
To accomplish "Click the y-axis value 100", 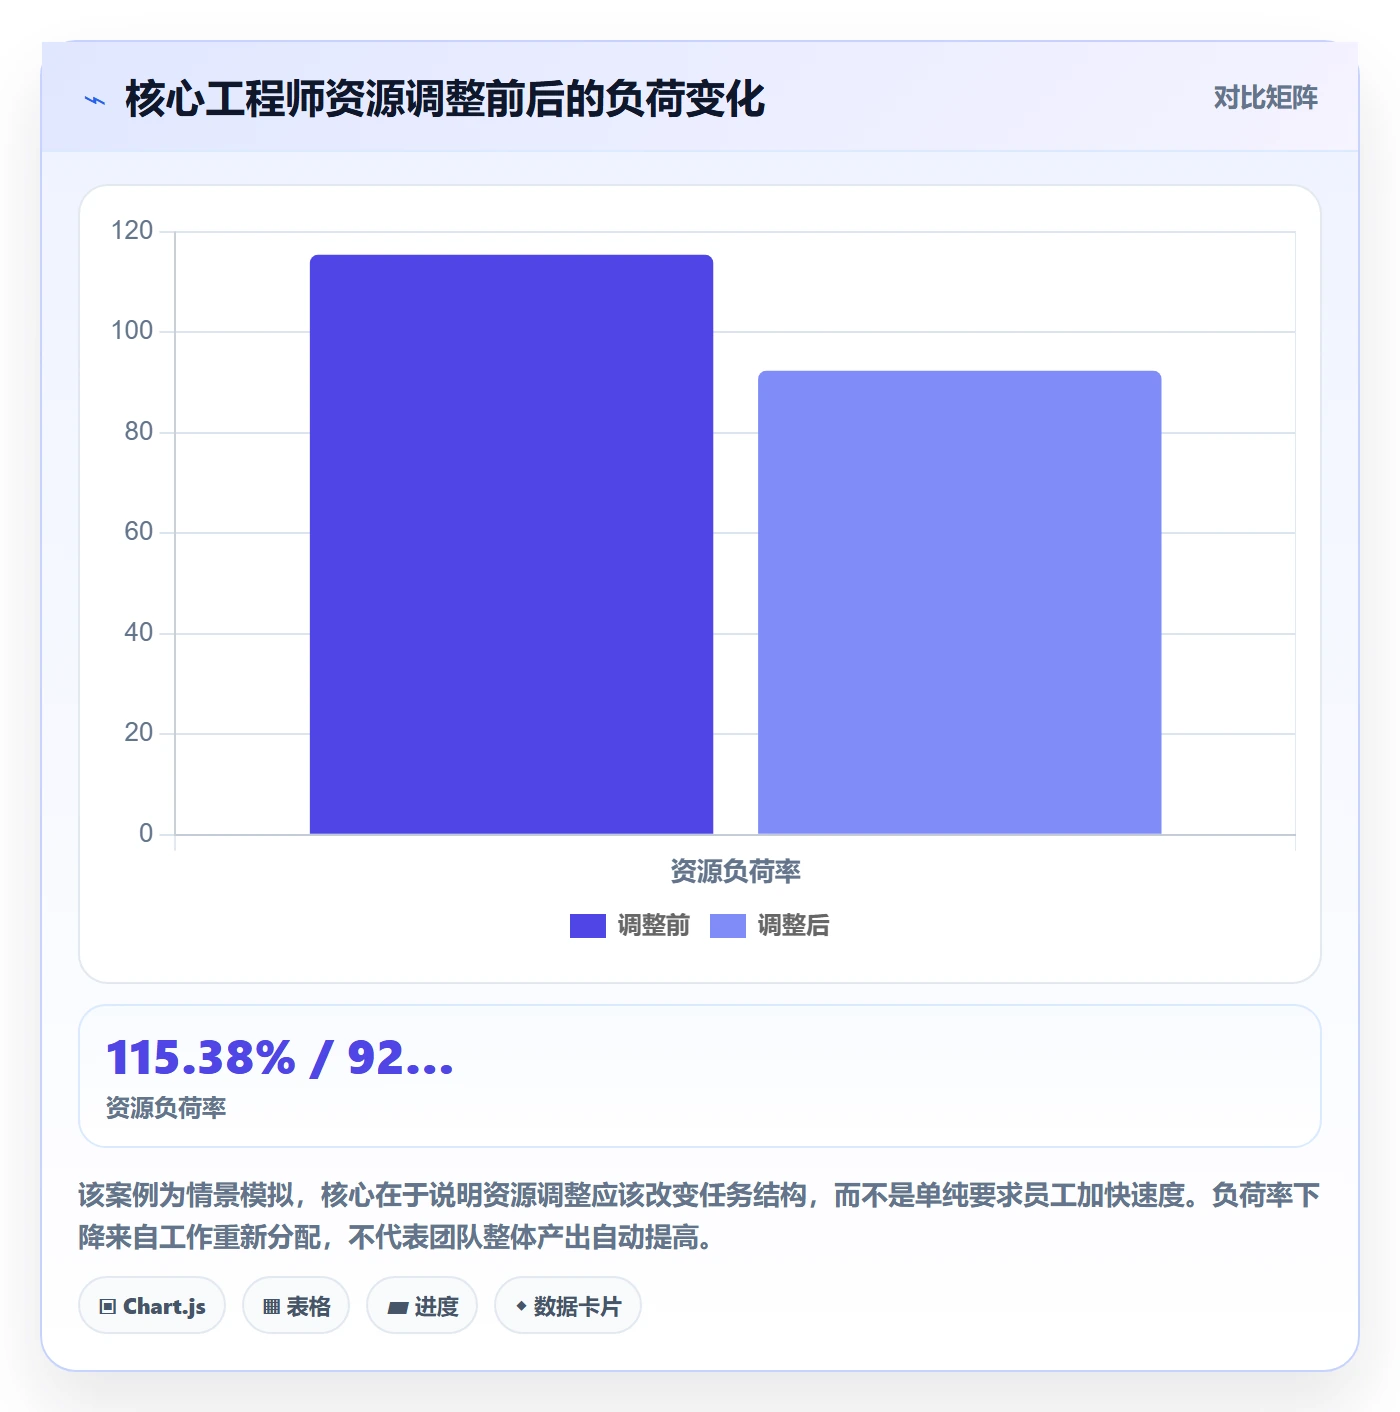I will point(132,331).
